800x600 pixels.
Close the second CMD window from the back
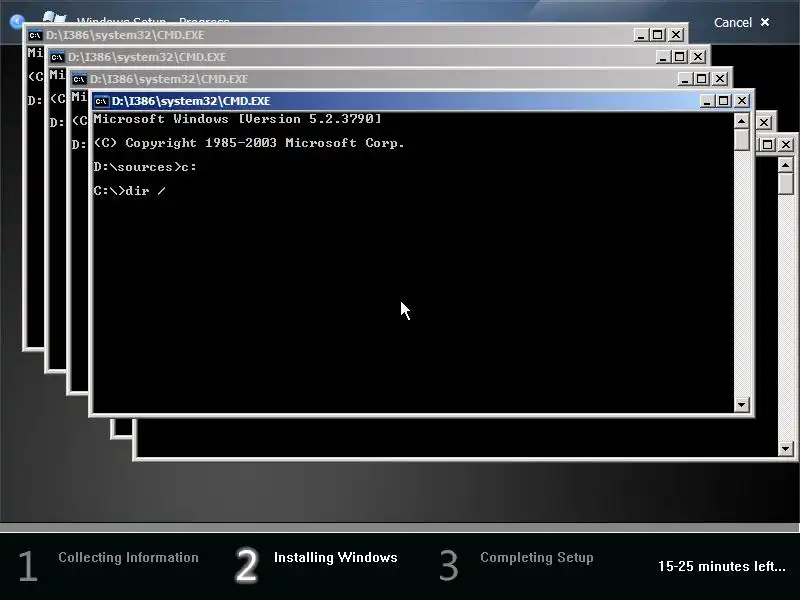pos(698,57)
